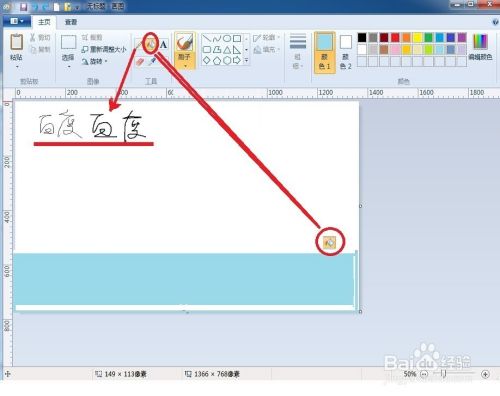The height and width of the screenshot is (396, 500).
Task: Click the zoom out minus button
Action: point(424,374)
